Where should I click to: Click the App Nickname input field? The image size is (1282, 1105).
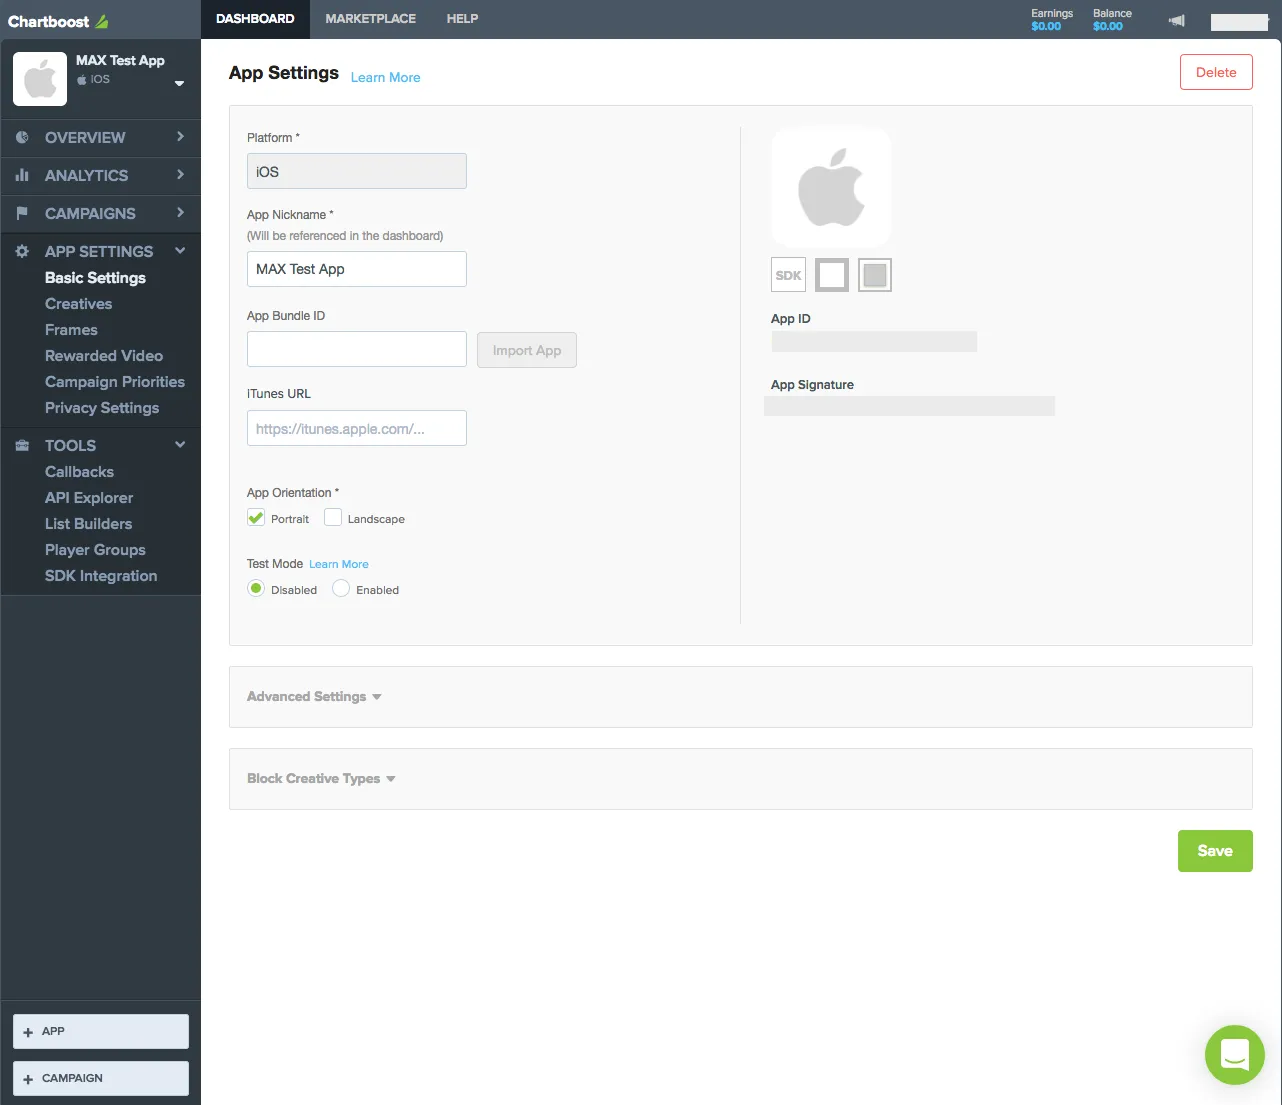[x=357, y=269]
